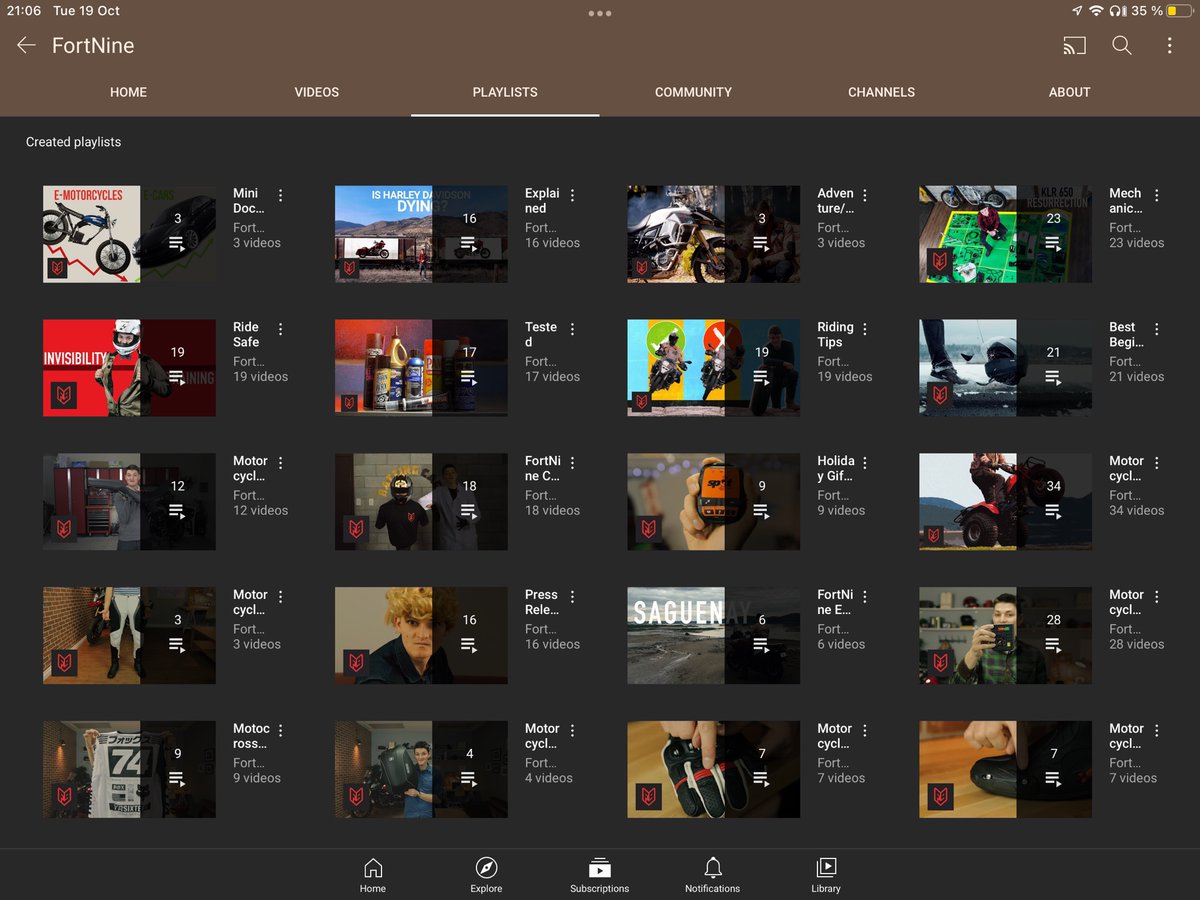The image size is (1200, 900).
Task: Open the Riding Tips playlist title
Action: [835, 334]
